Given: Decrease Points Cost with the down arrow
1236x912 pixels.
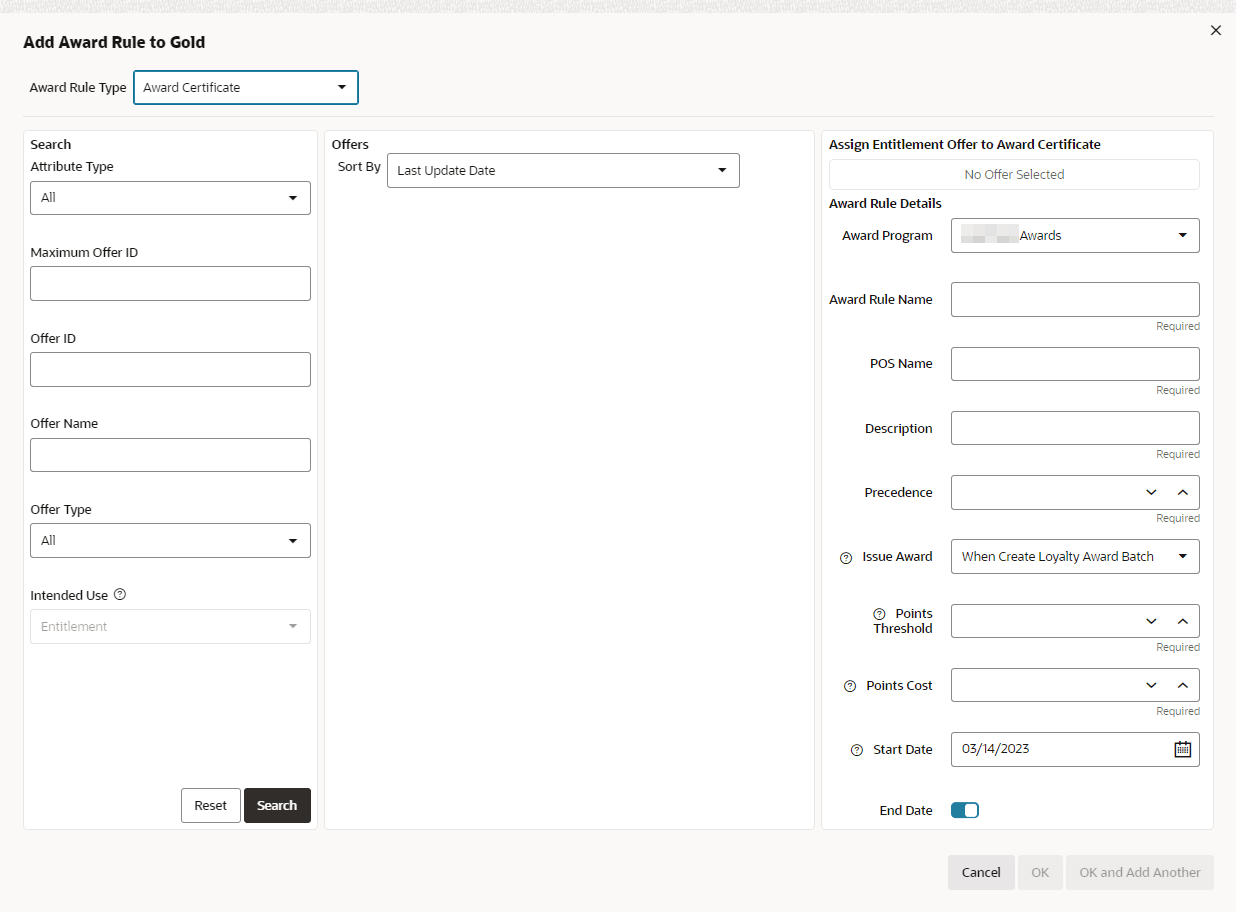Looking at the screenshot, I should pyautogui.click(x=1151, y=685).
